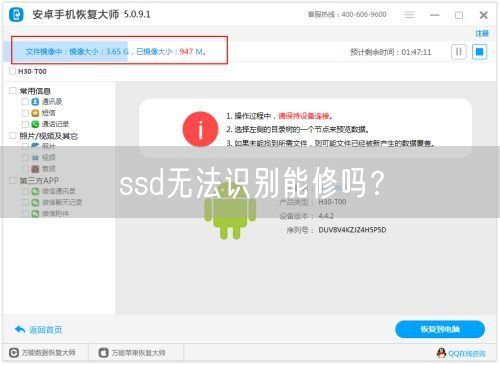Screen dimensions: 500x365
Task: Open the 通讯录 tree node
Action: [52, 102]
